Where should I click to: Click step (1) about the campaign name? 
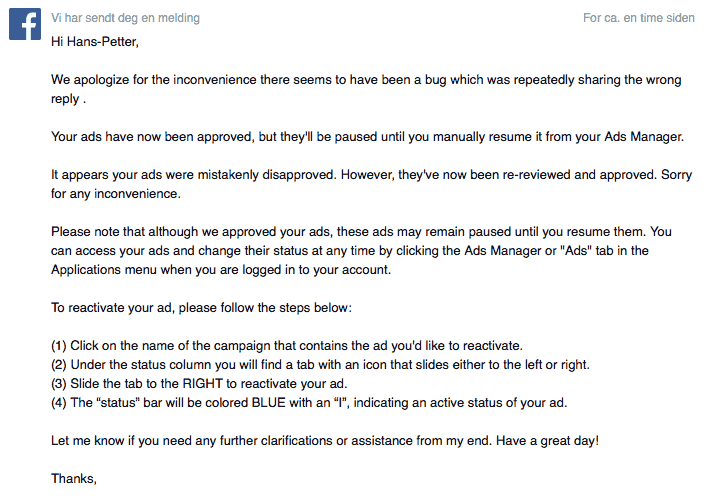286,345
